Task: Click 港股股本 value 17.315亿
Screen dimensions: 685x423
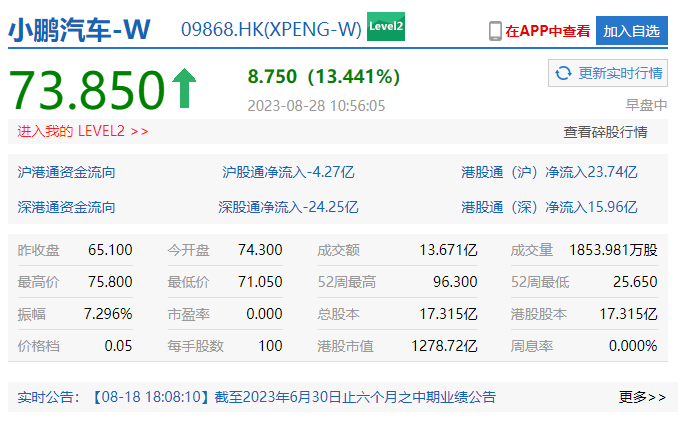Action: (x=628, y=314)
